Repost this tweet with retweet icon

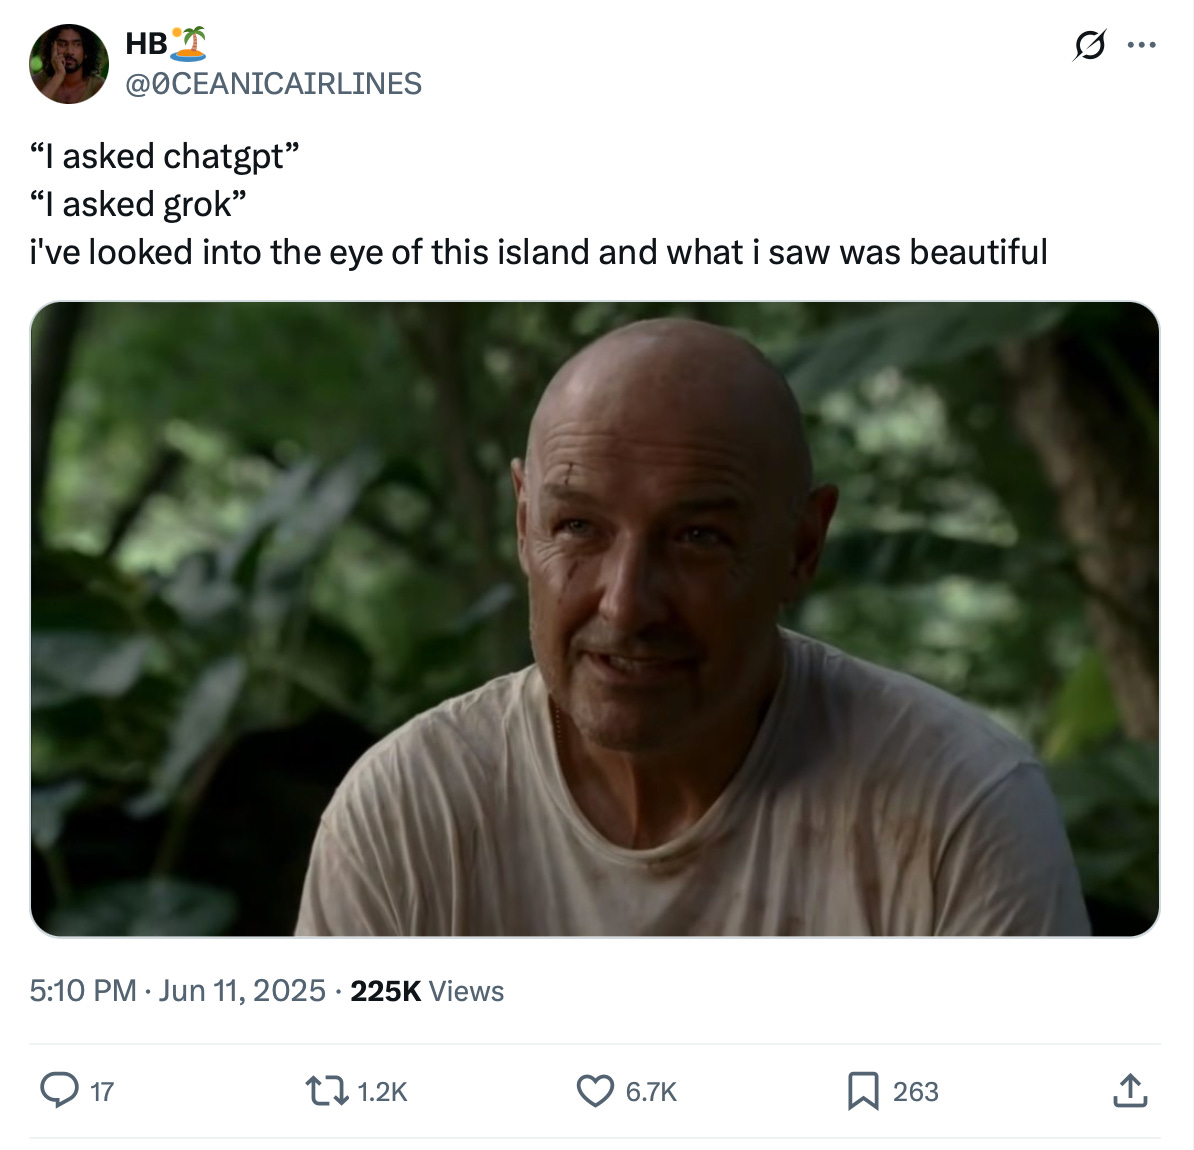pyautogui.click(x=327, y=1091)
